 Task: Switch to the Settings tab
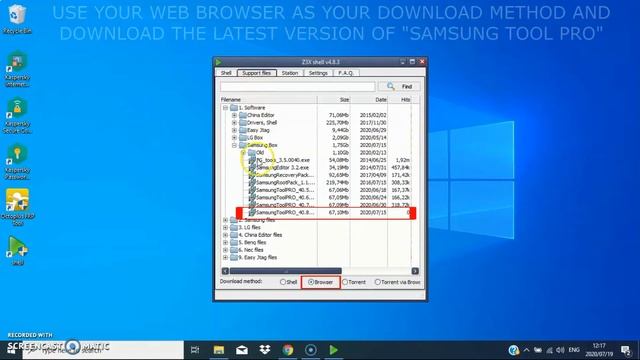pyautogui.click(x=318, y=73)
